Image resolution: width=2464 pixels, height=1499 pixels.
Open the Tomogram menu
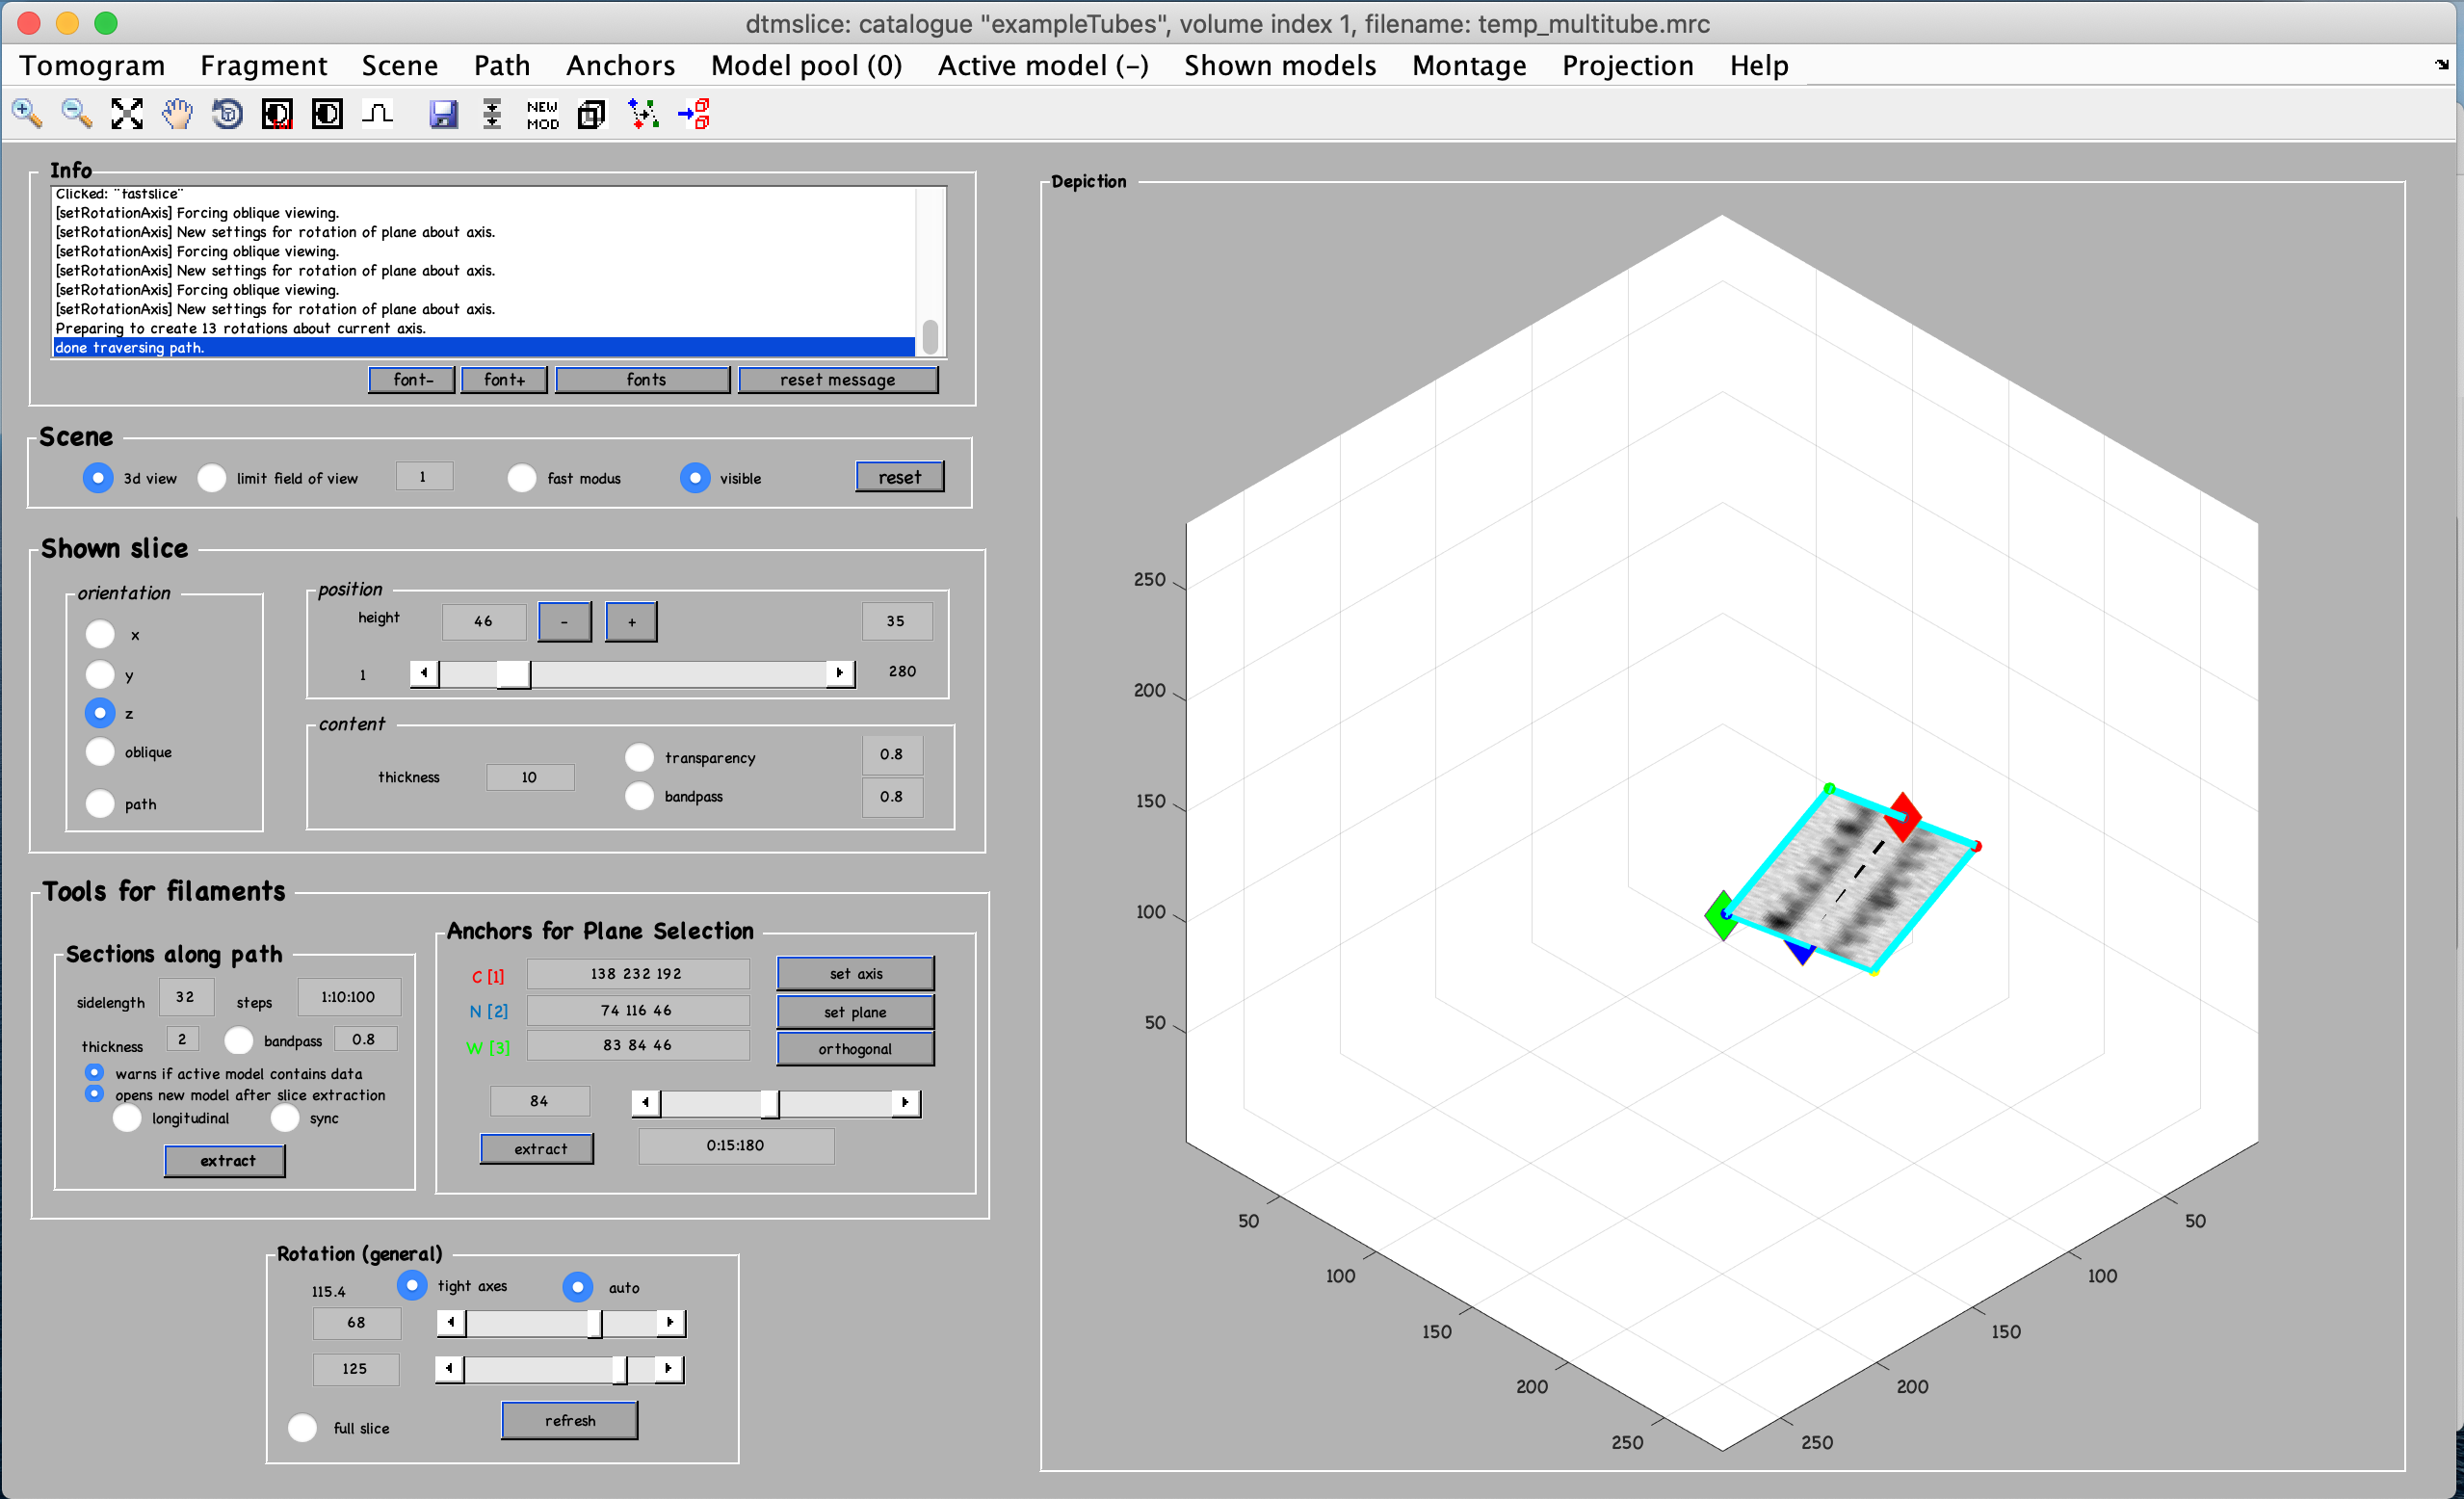coord(92,66)
